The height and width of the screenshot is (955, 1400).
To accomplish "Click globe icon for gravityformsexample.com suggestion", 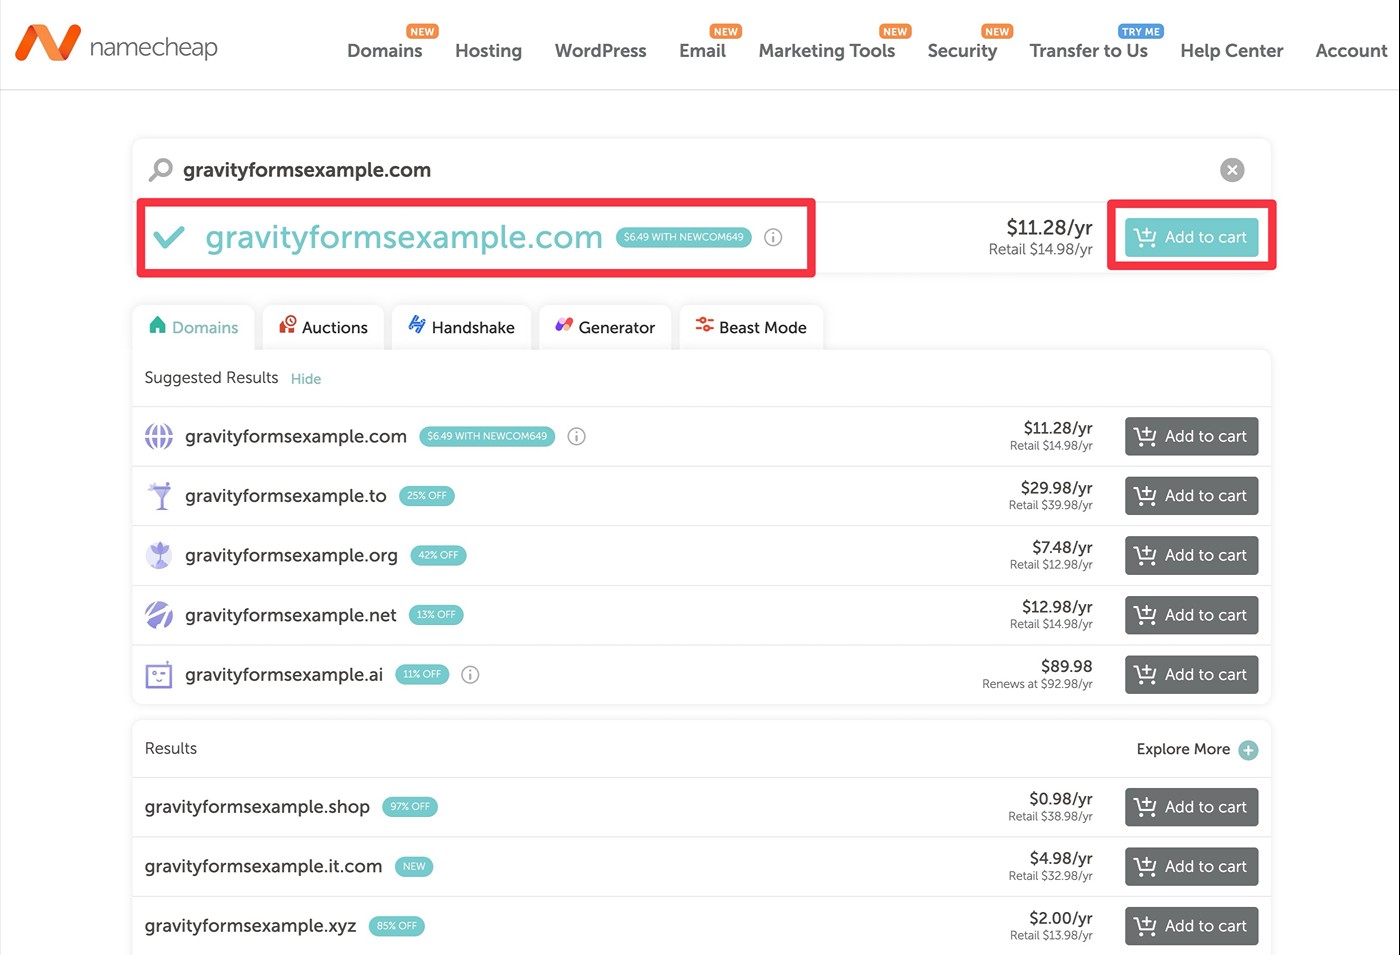I will tap(159, 436).
